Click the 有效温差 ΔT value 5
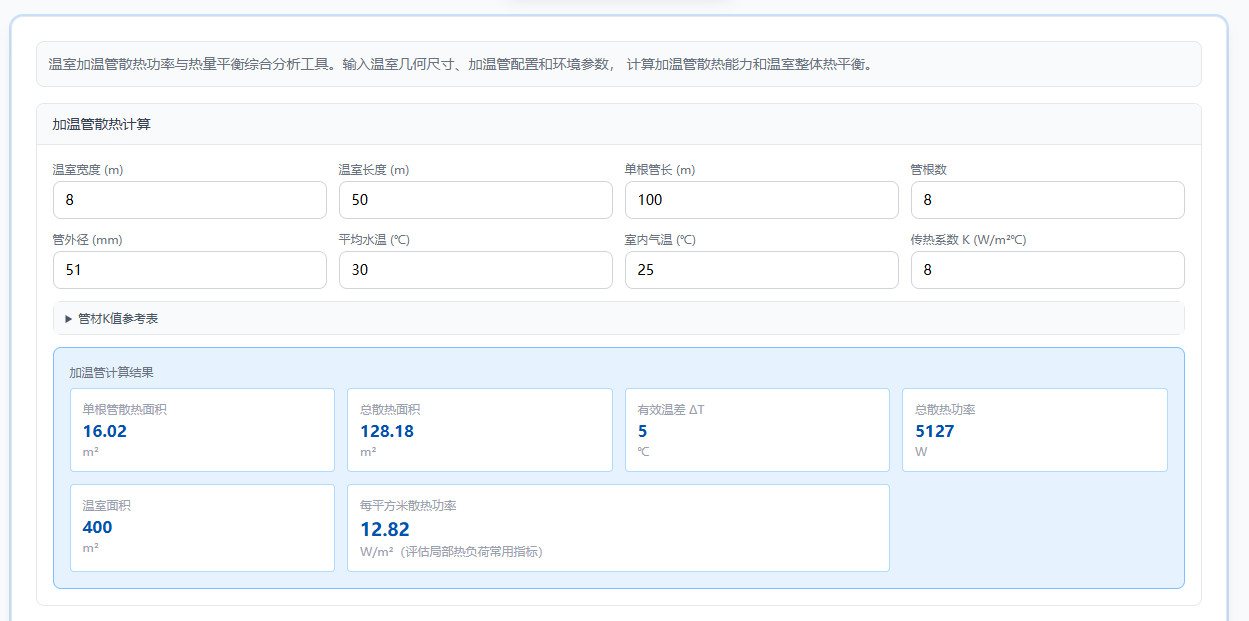1249x621 pixels. (643, 431)
